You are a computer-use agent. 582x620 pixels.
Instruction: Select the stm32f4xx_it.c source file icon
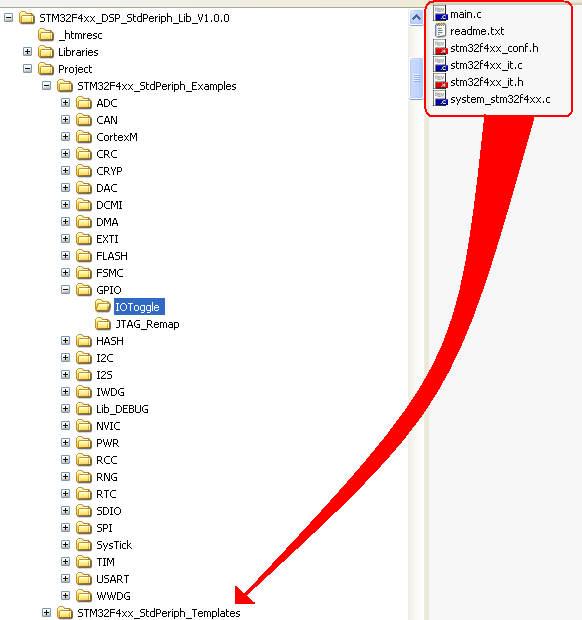click(x=440, y=64)
